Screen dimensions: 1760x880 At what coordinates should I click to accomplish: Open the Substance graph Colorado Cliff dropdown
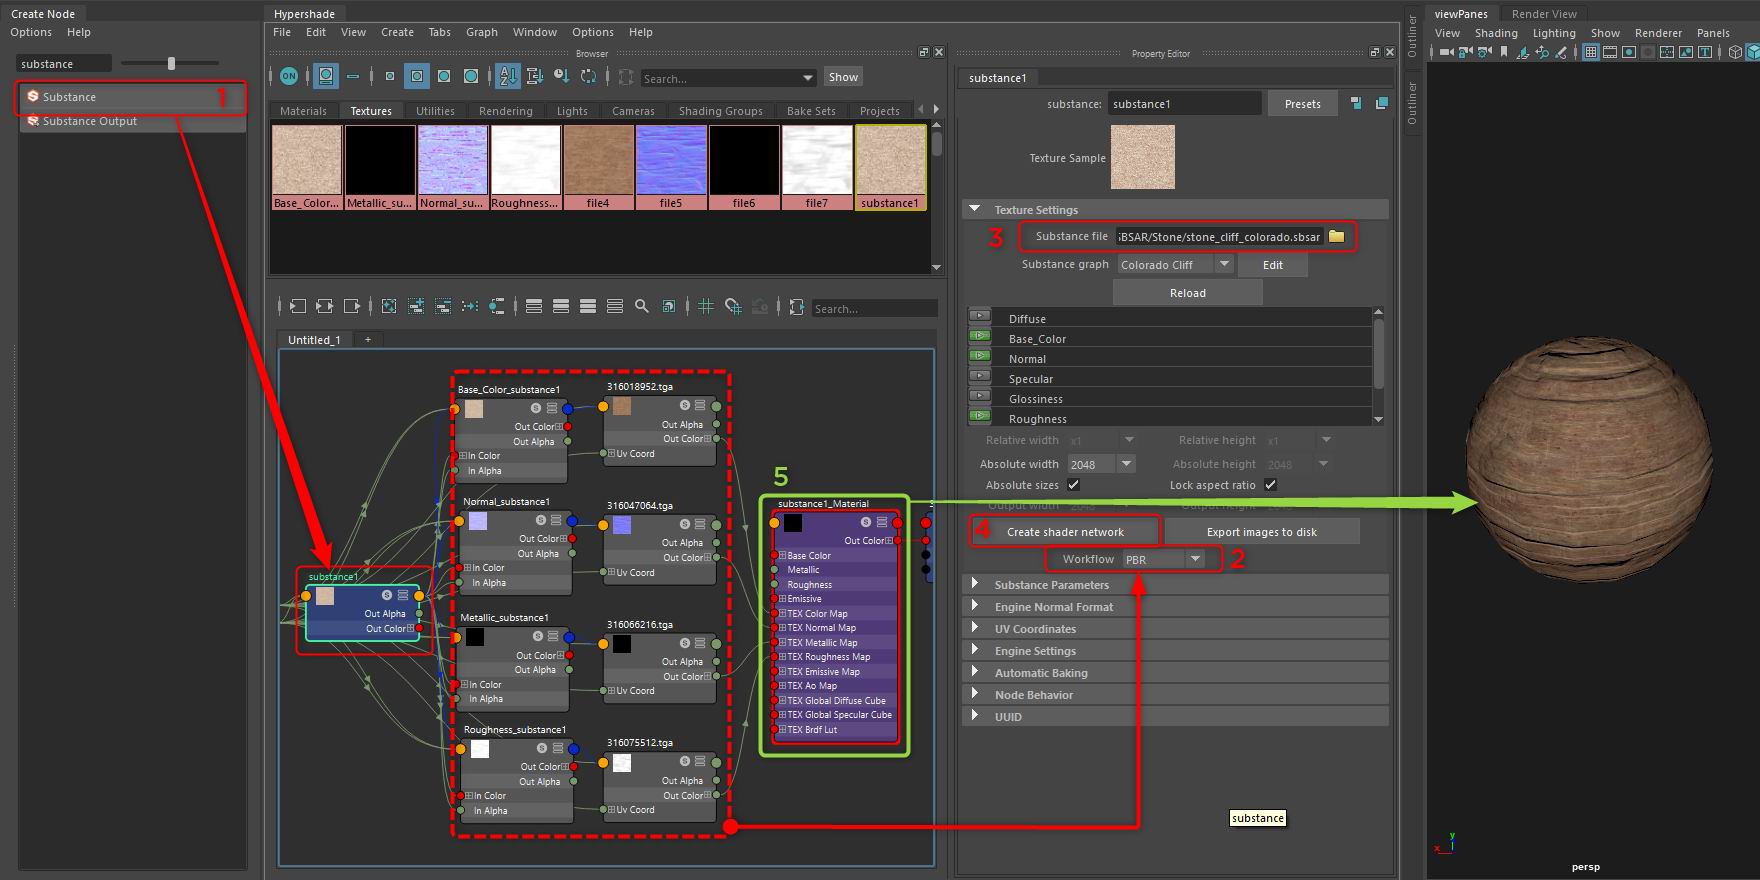(x=1176, y=265)
